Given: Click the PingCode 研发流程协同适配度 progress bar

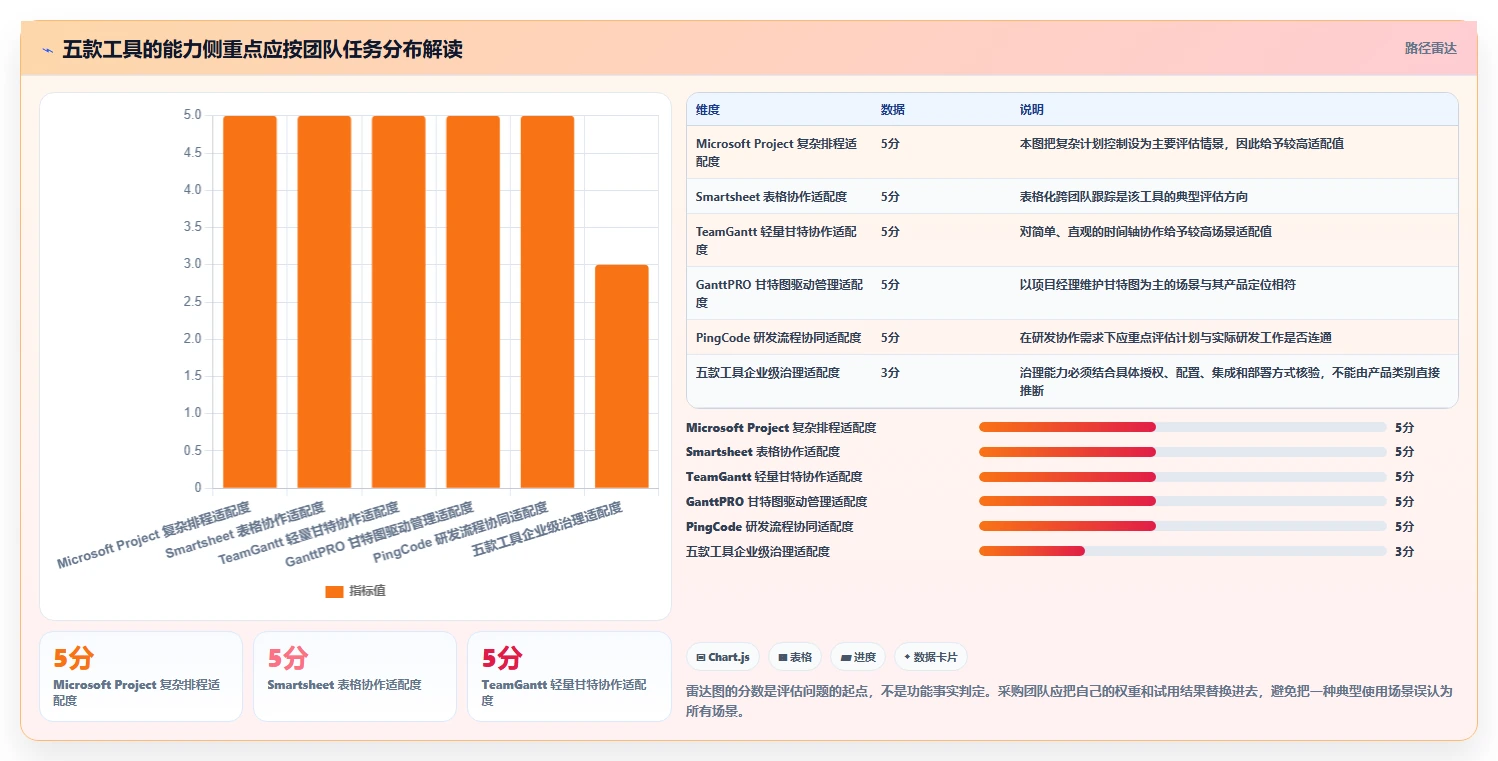Looking at the screenshot, I should pos(1183,526).
